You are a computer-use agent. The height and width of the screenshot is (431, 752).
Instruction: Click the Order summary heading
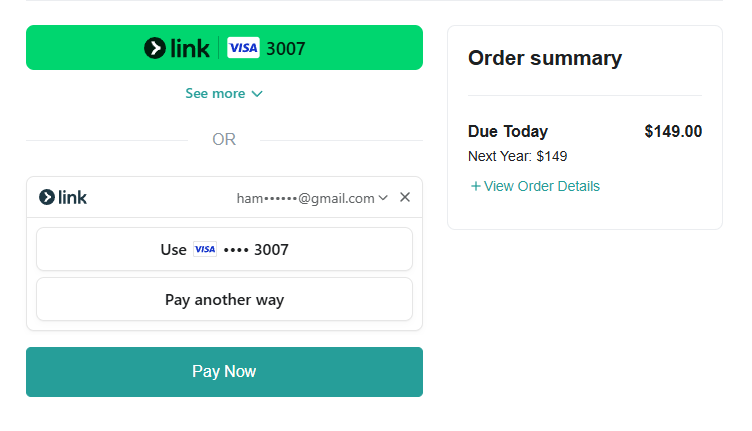tap(545, 58)
